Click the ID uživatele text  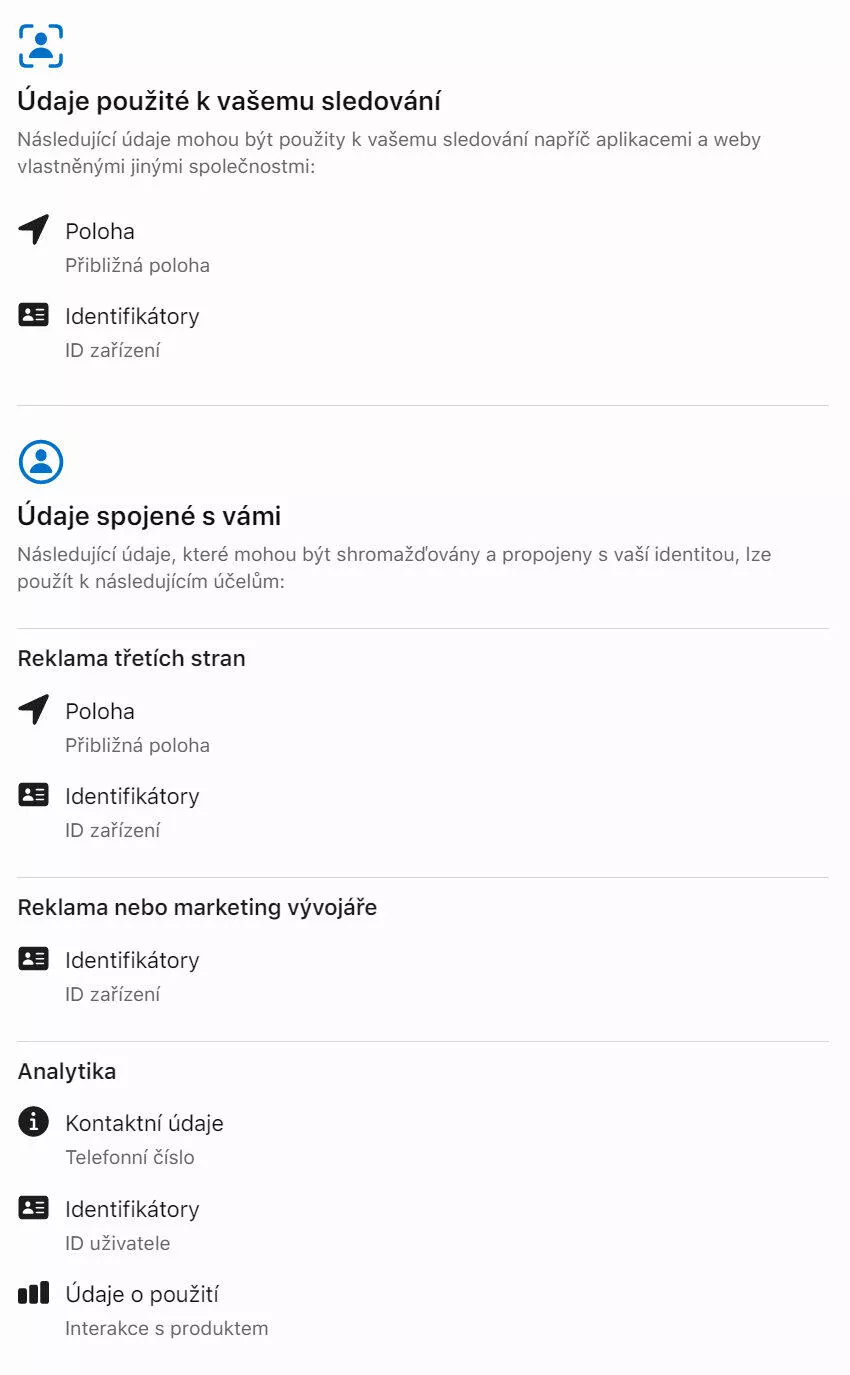118,1243
